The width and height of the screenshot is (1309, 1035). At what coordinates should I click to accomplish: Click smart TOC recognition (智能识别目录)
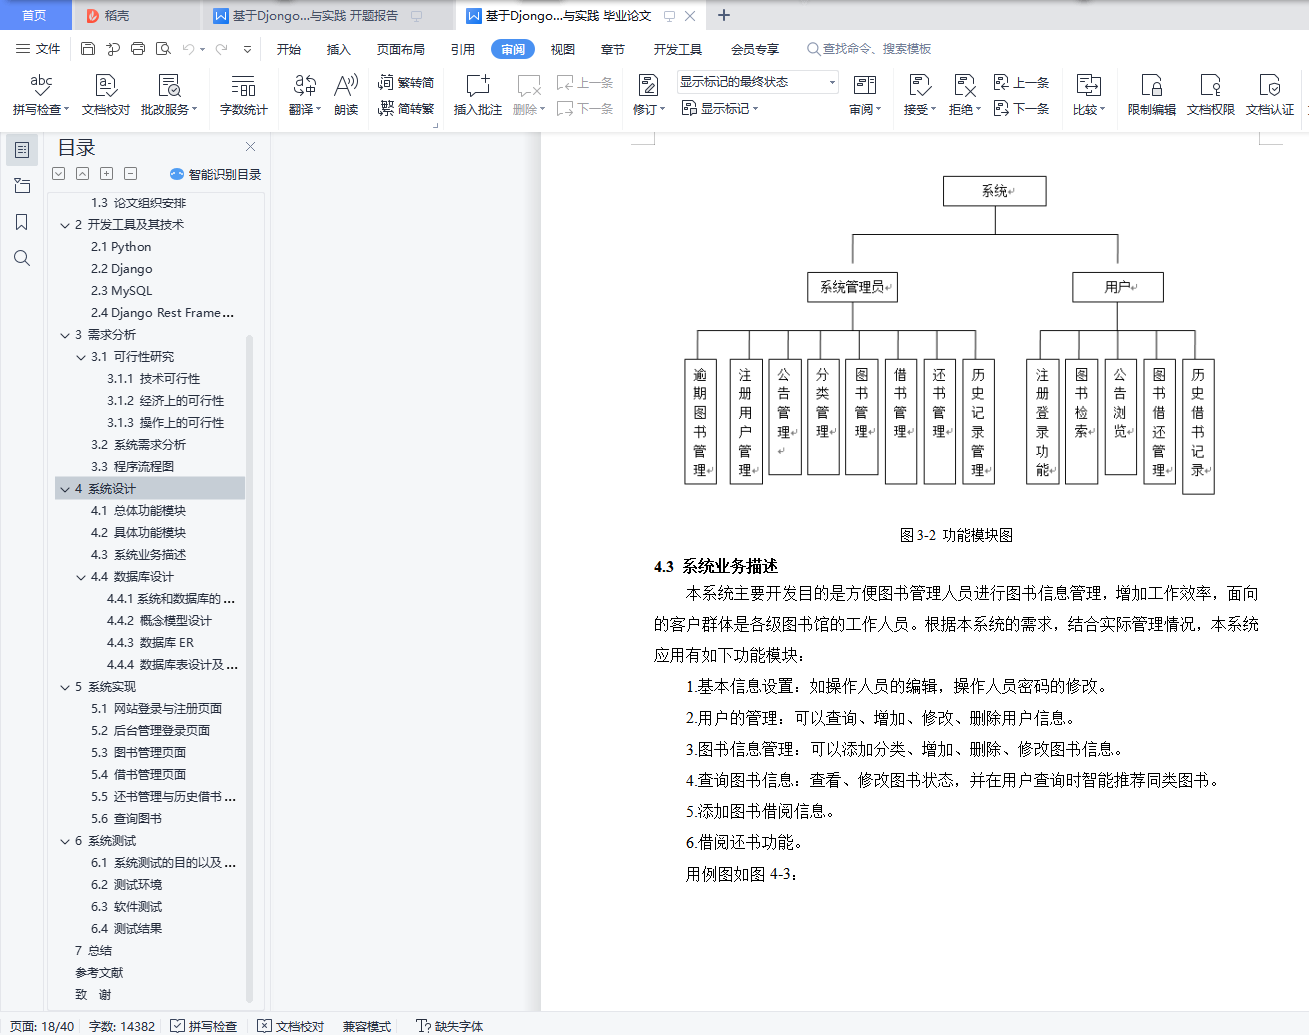215,174
